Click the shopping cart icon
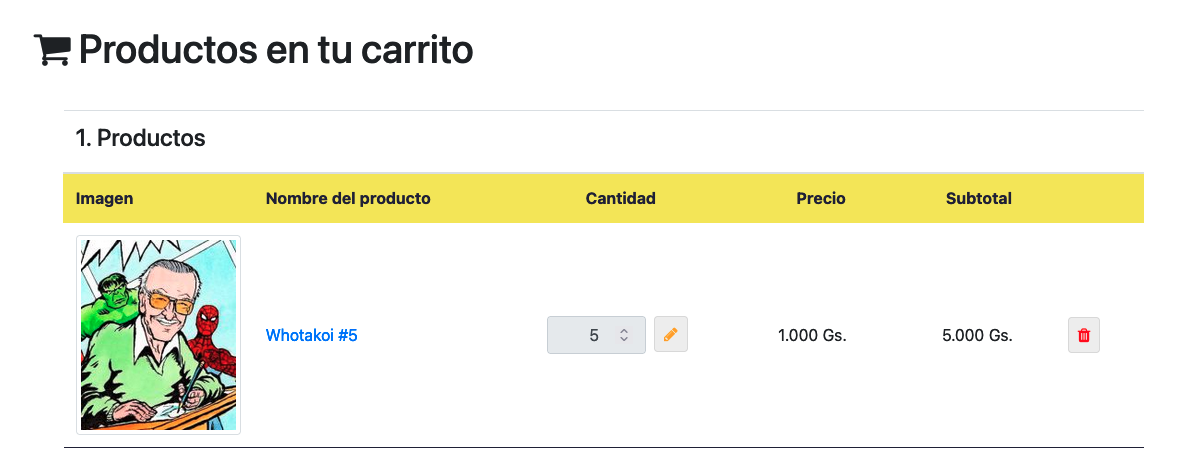Image resolution: width=1201 pixels, height=471 pixels. [51, 49]
